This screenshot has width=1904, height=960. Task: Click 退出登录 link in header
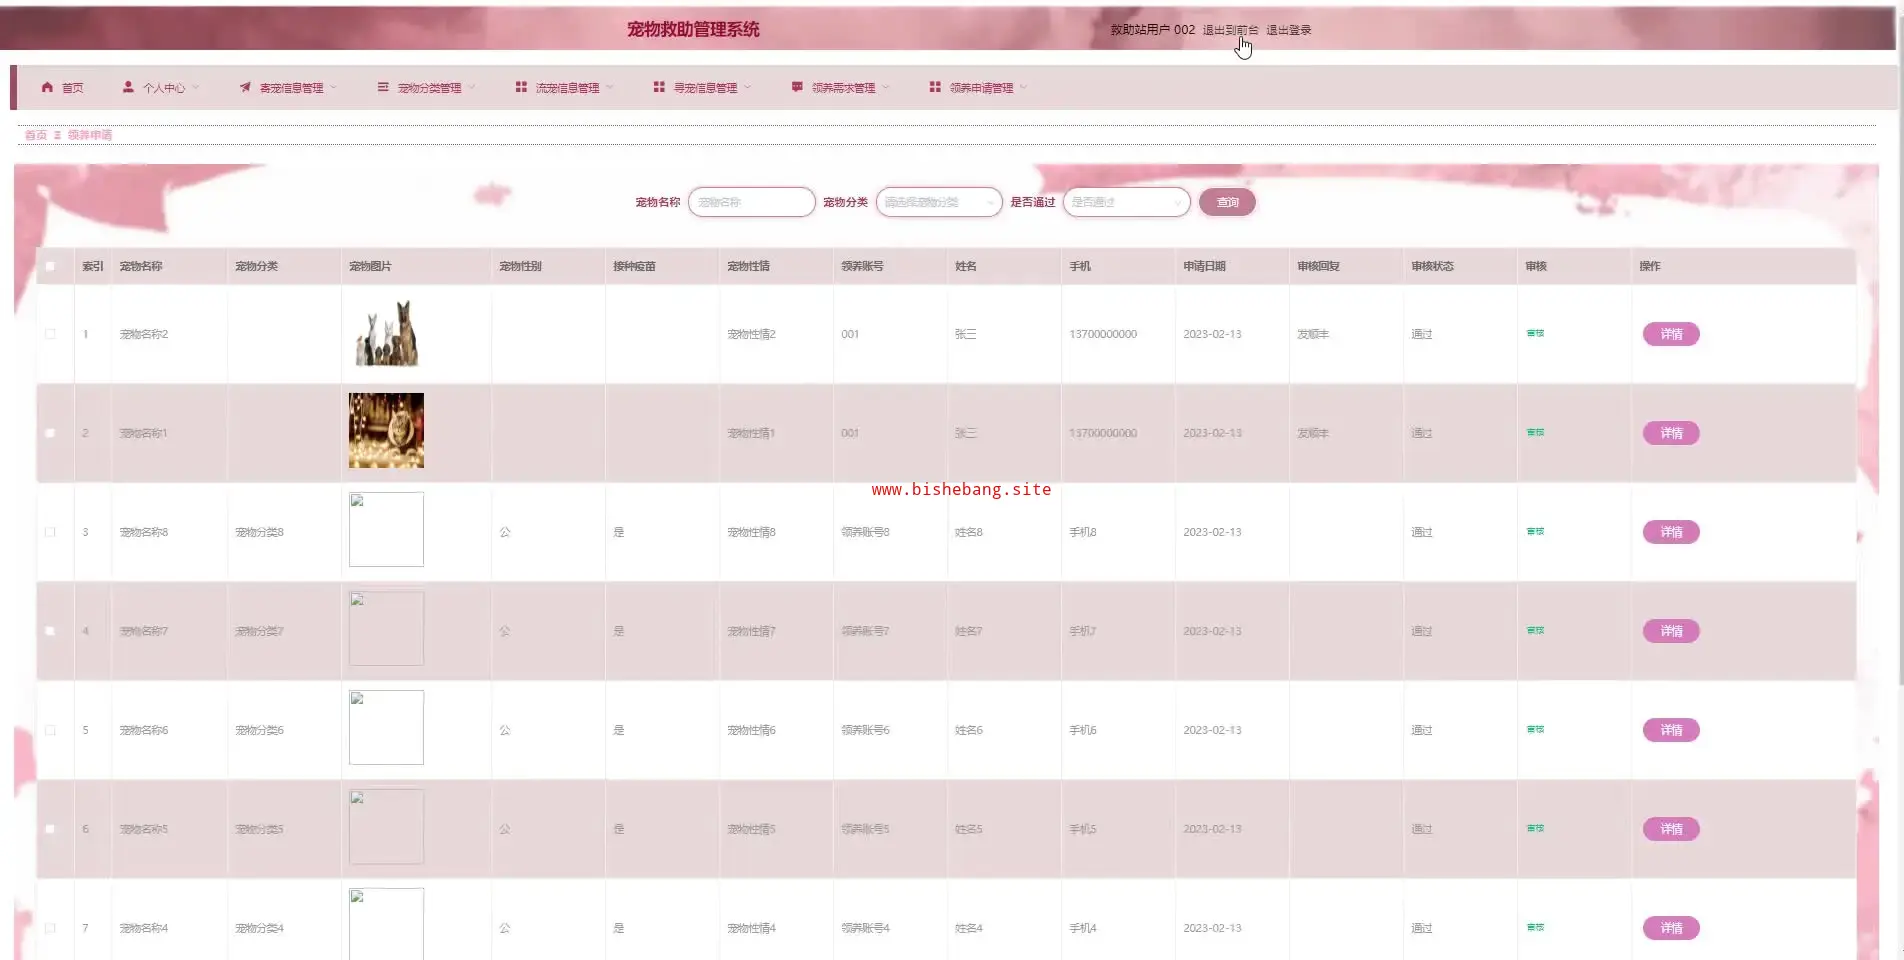pyautogui.click(x=1289, y=30)
